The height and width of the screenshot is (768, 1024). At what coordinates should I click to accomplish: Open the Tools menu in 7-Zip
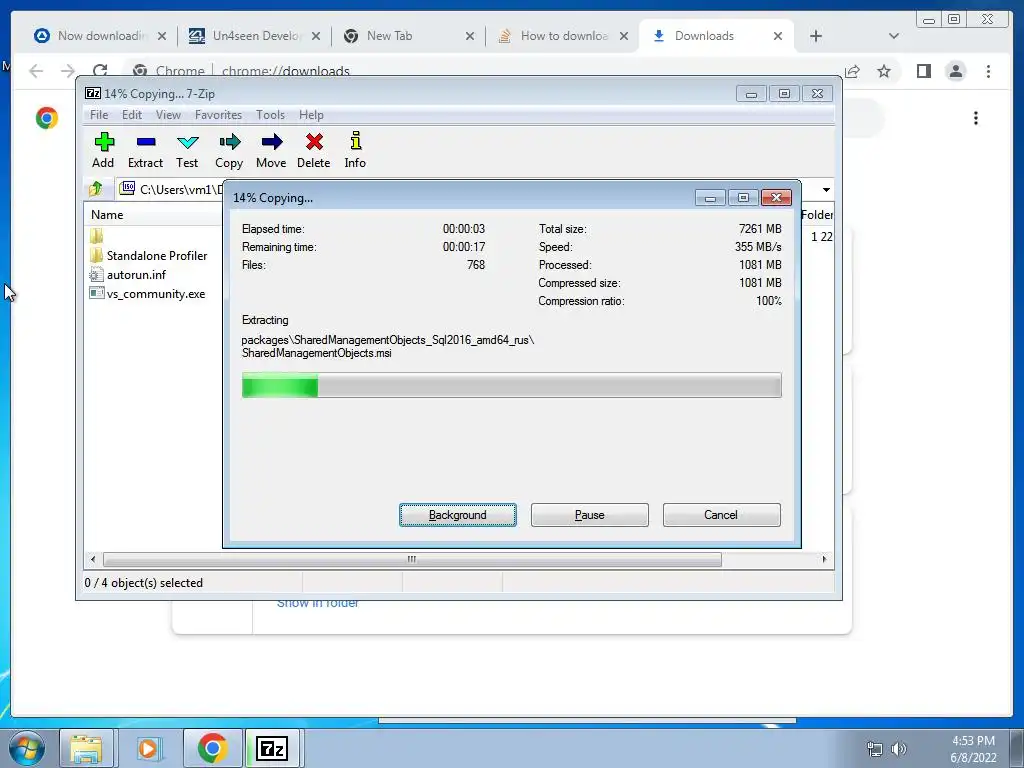[270, 115]
